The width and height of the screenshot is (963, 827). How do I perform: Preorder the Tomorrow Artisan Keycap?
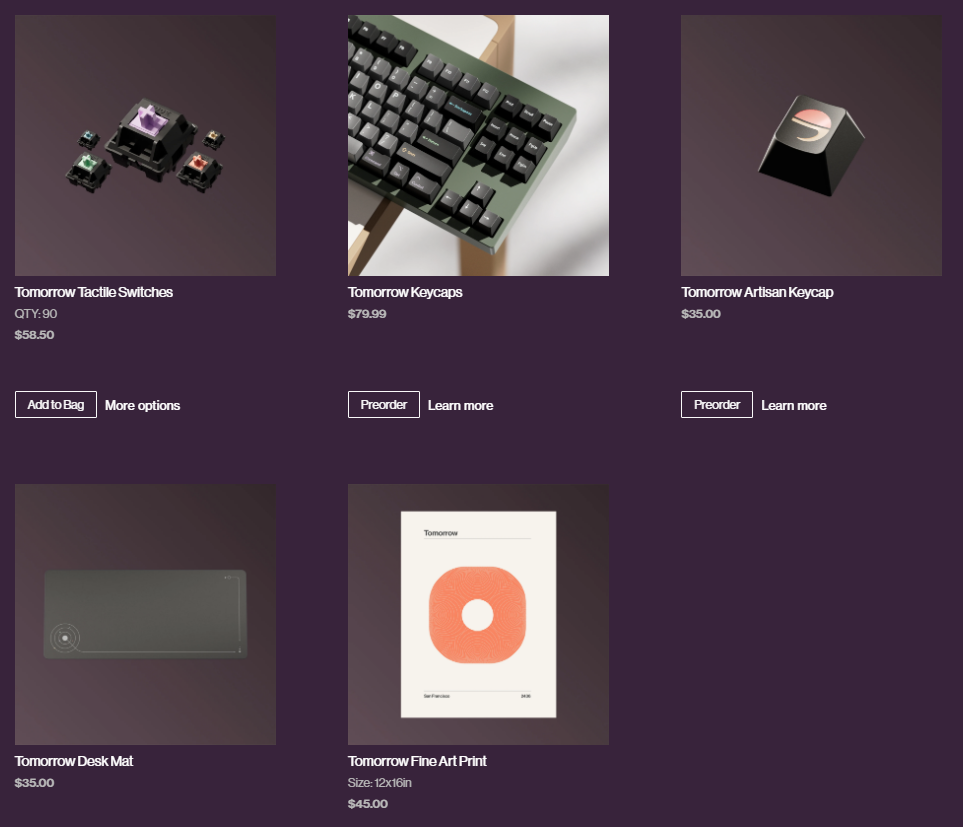(717, 405)
